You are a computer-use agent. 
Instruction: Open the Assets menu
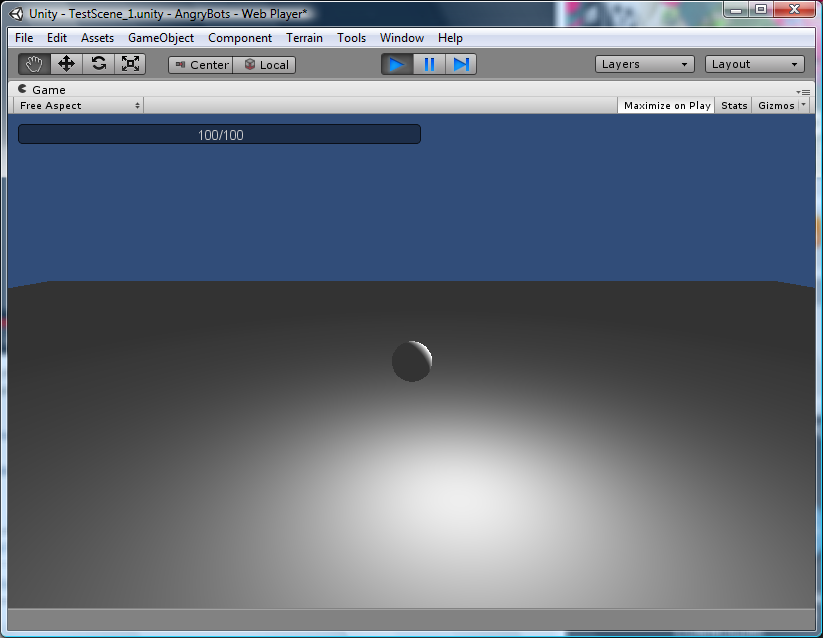point(97,38)
